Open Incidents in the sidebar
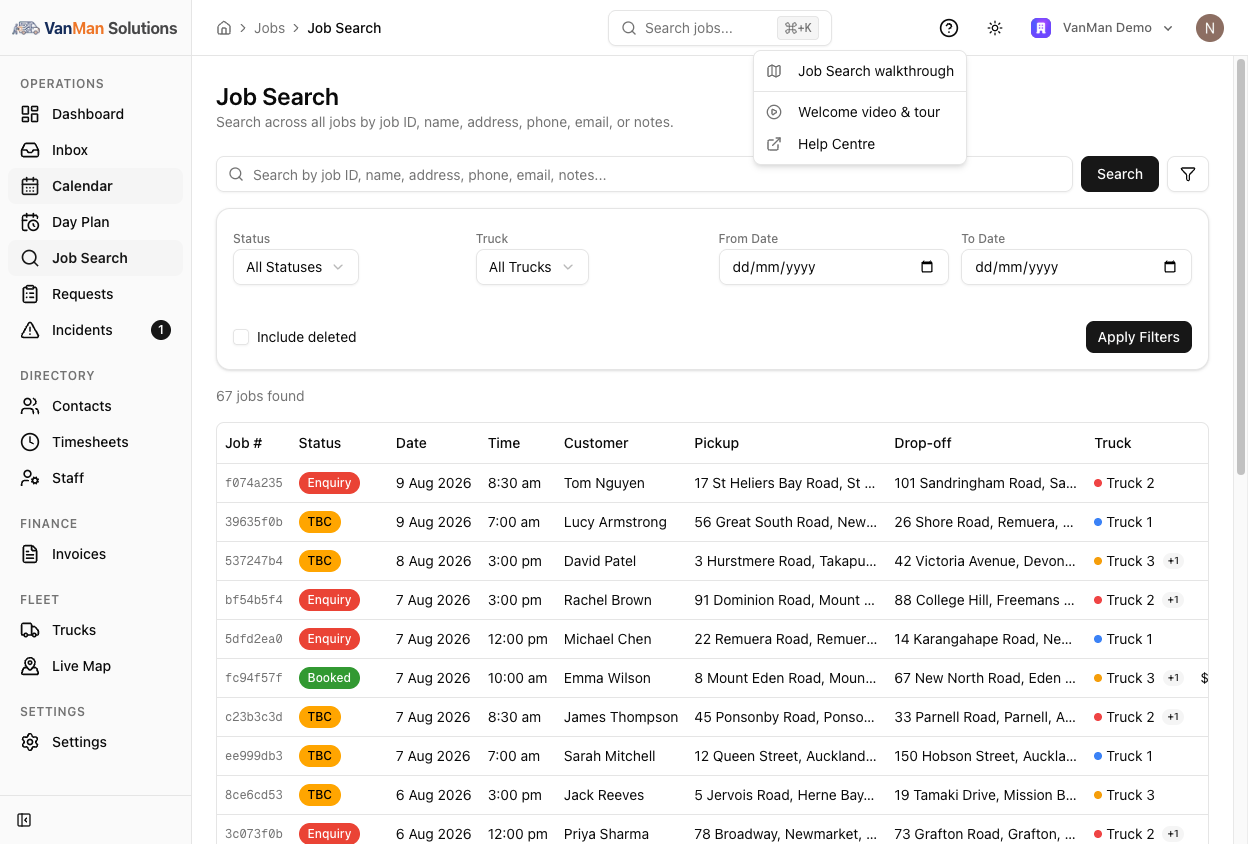 click(x=96, y=330)
